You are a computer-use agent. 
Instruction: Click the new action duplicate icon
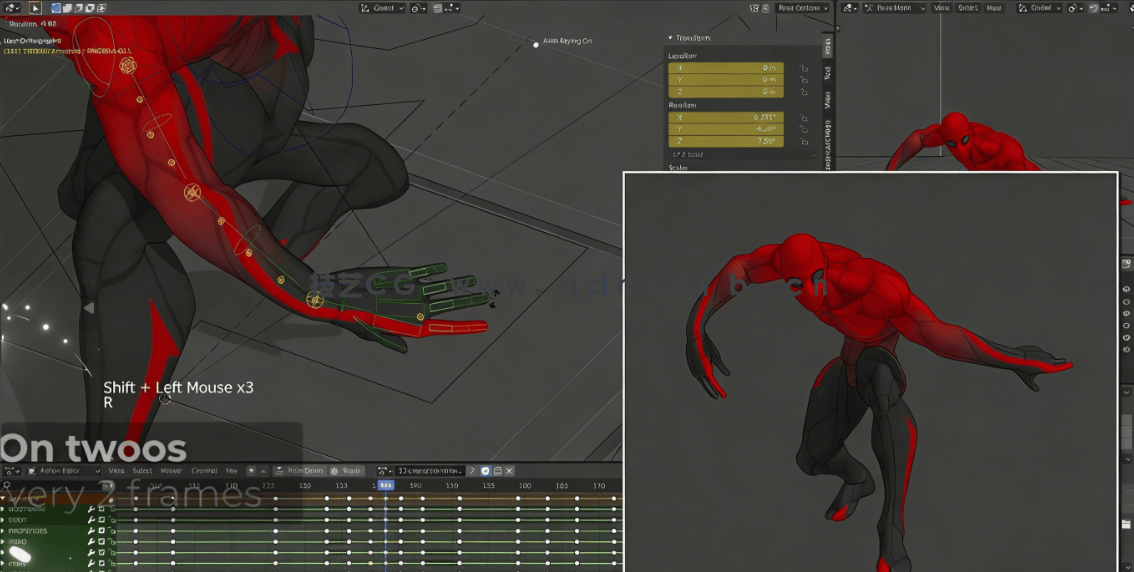(x=497, y=471)
